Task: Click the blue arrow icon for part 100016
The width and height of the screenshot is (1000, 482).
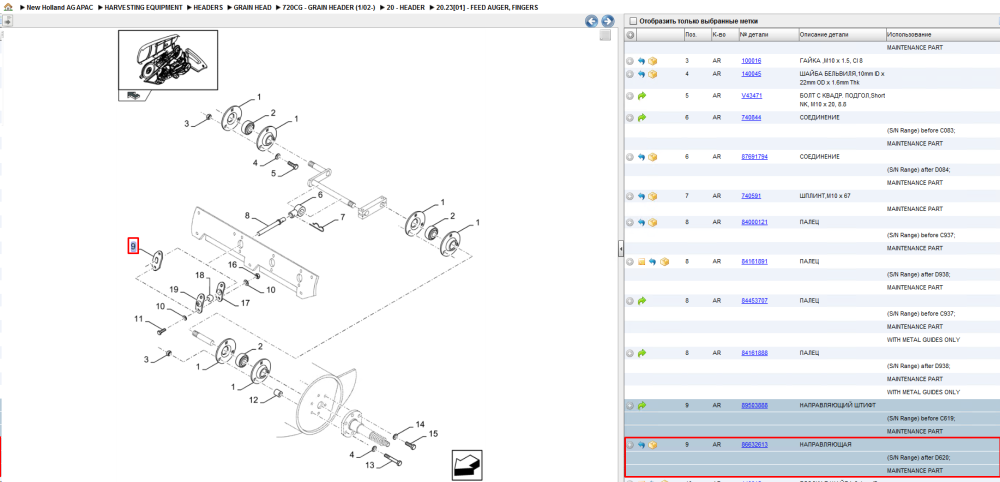Action: pyautogui.click(x=642, y=61)
